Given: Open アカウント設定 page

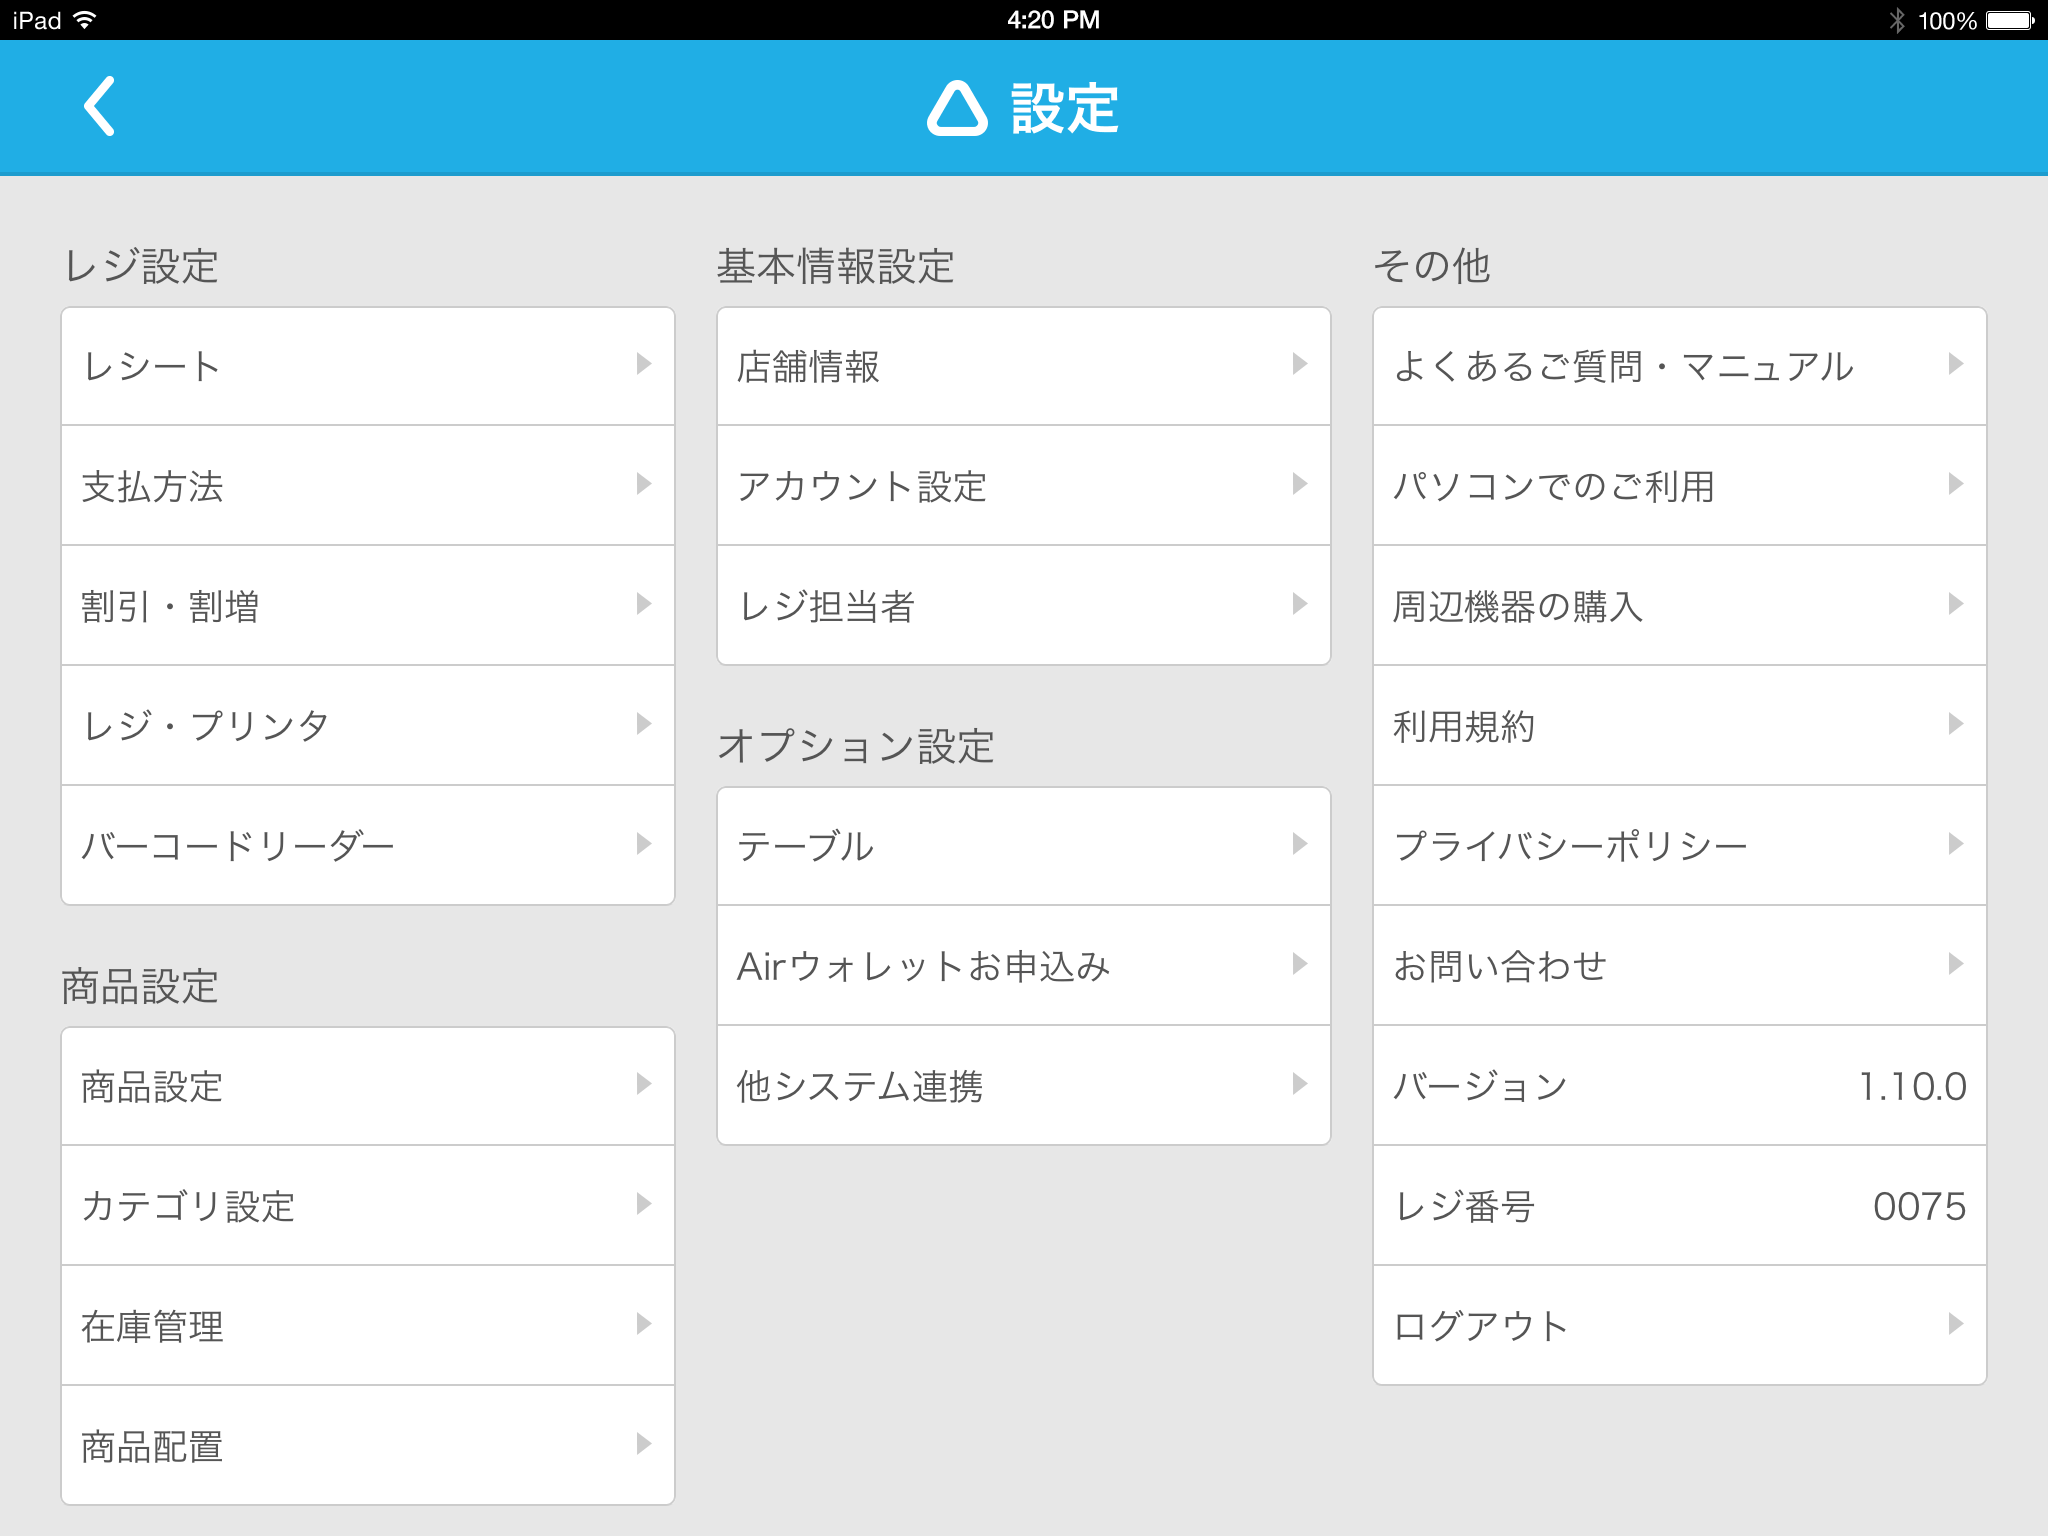Looking at the screenshot, I should [1023, 486].
